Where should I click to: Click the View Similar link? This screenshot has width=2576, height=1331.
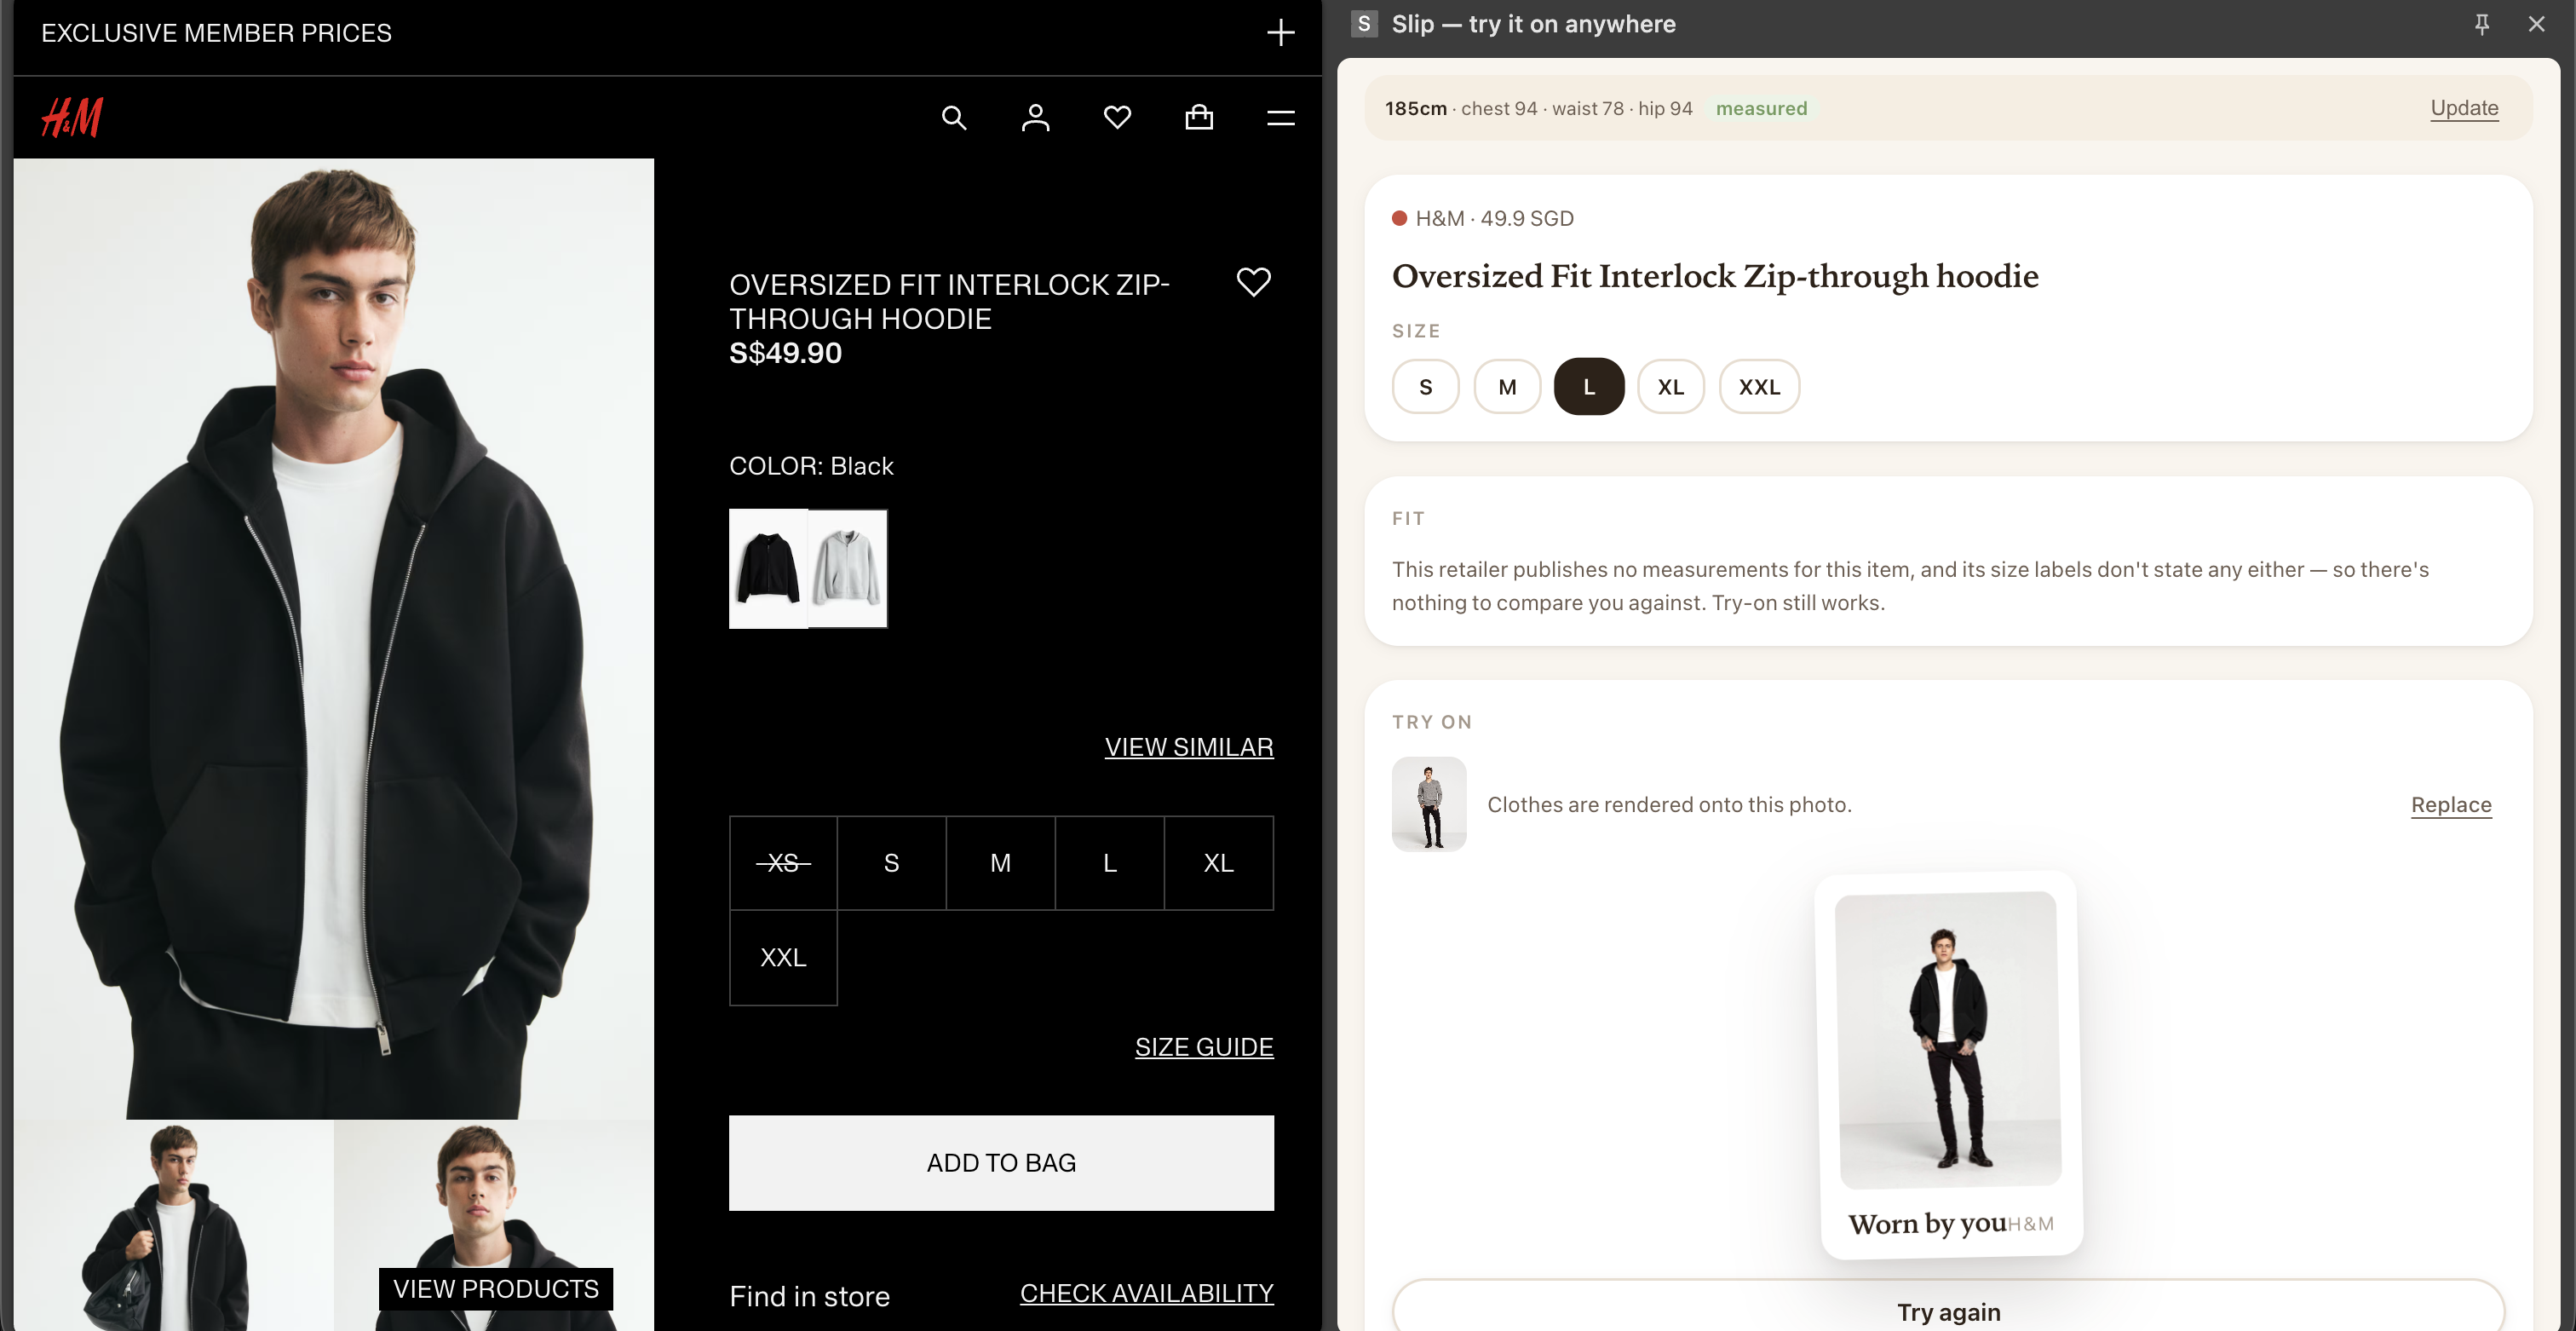coord(1189,747)
